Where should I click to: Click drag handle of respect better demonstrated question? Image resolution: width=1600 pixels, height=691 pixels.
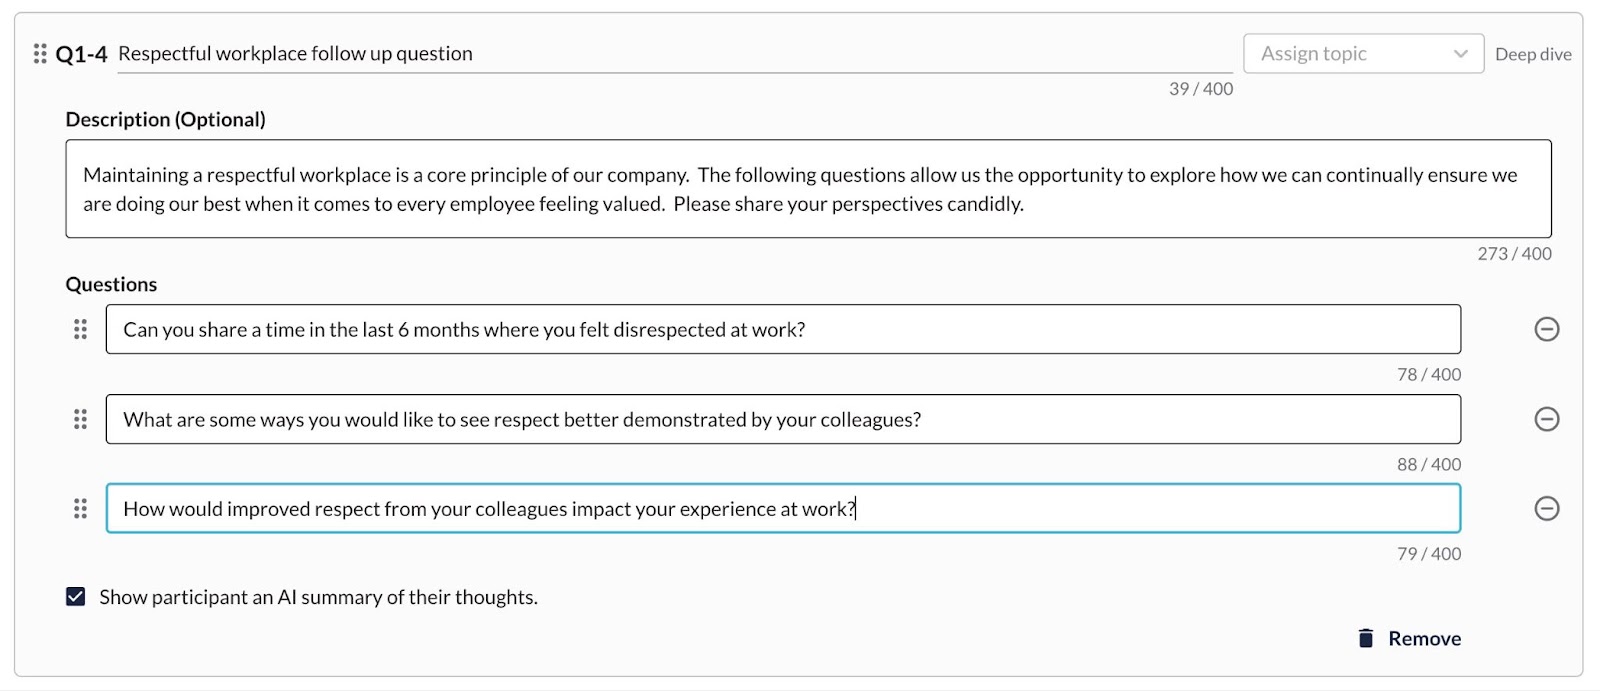pos(80,419)
